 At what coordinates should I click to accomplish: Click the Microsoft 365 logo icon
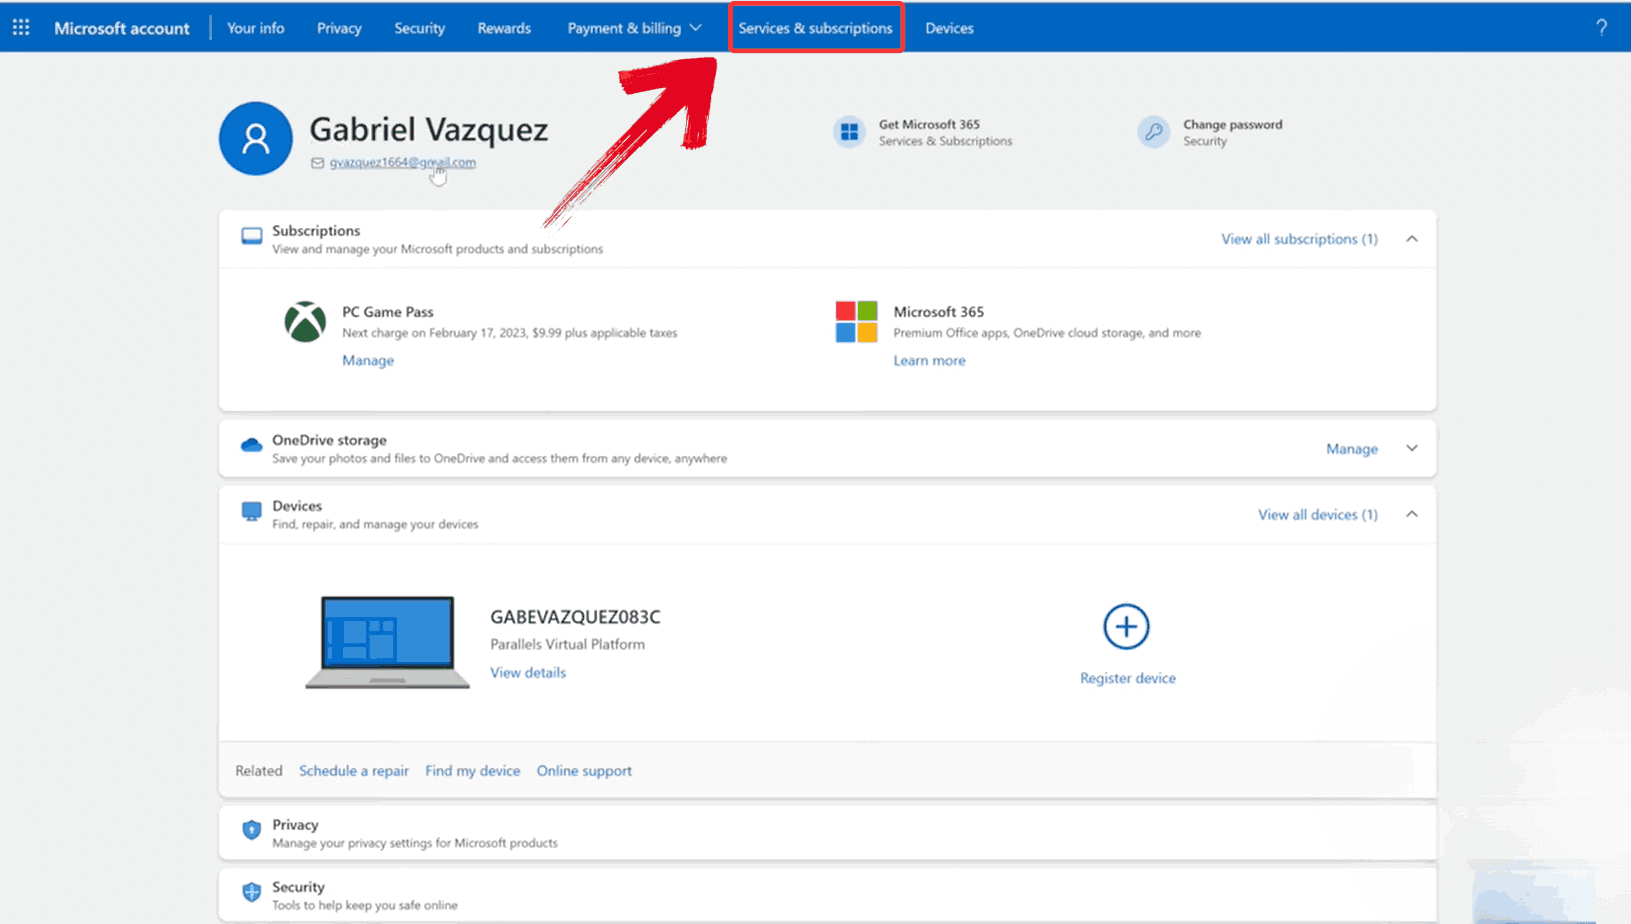coord(856,322)
